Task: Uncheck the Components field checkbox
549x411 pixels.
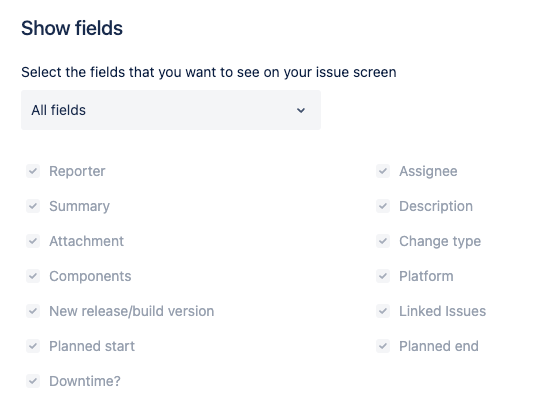Action: point(33,276)
